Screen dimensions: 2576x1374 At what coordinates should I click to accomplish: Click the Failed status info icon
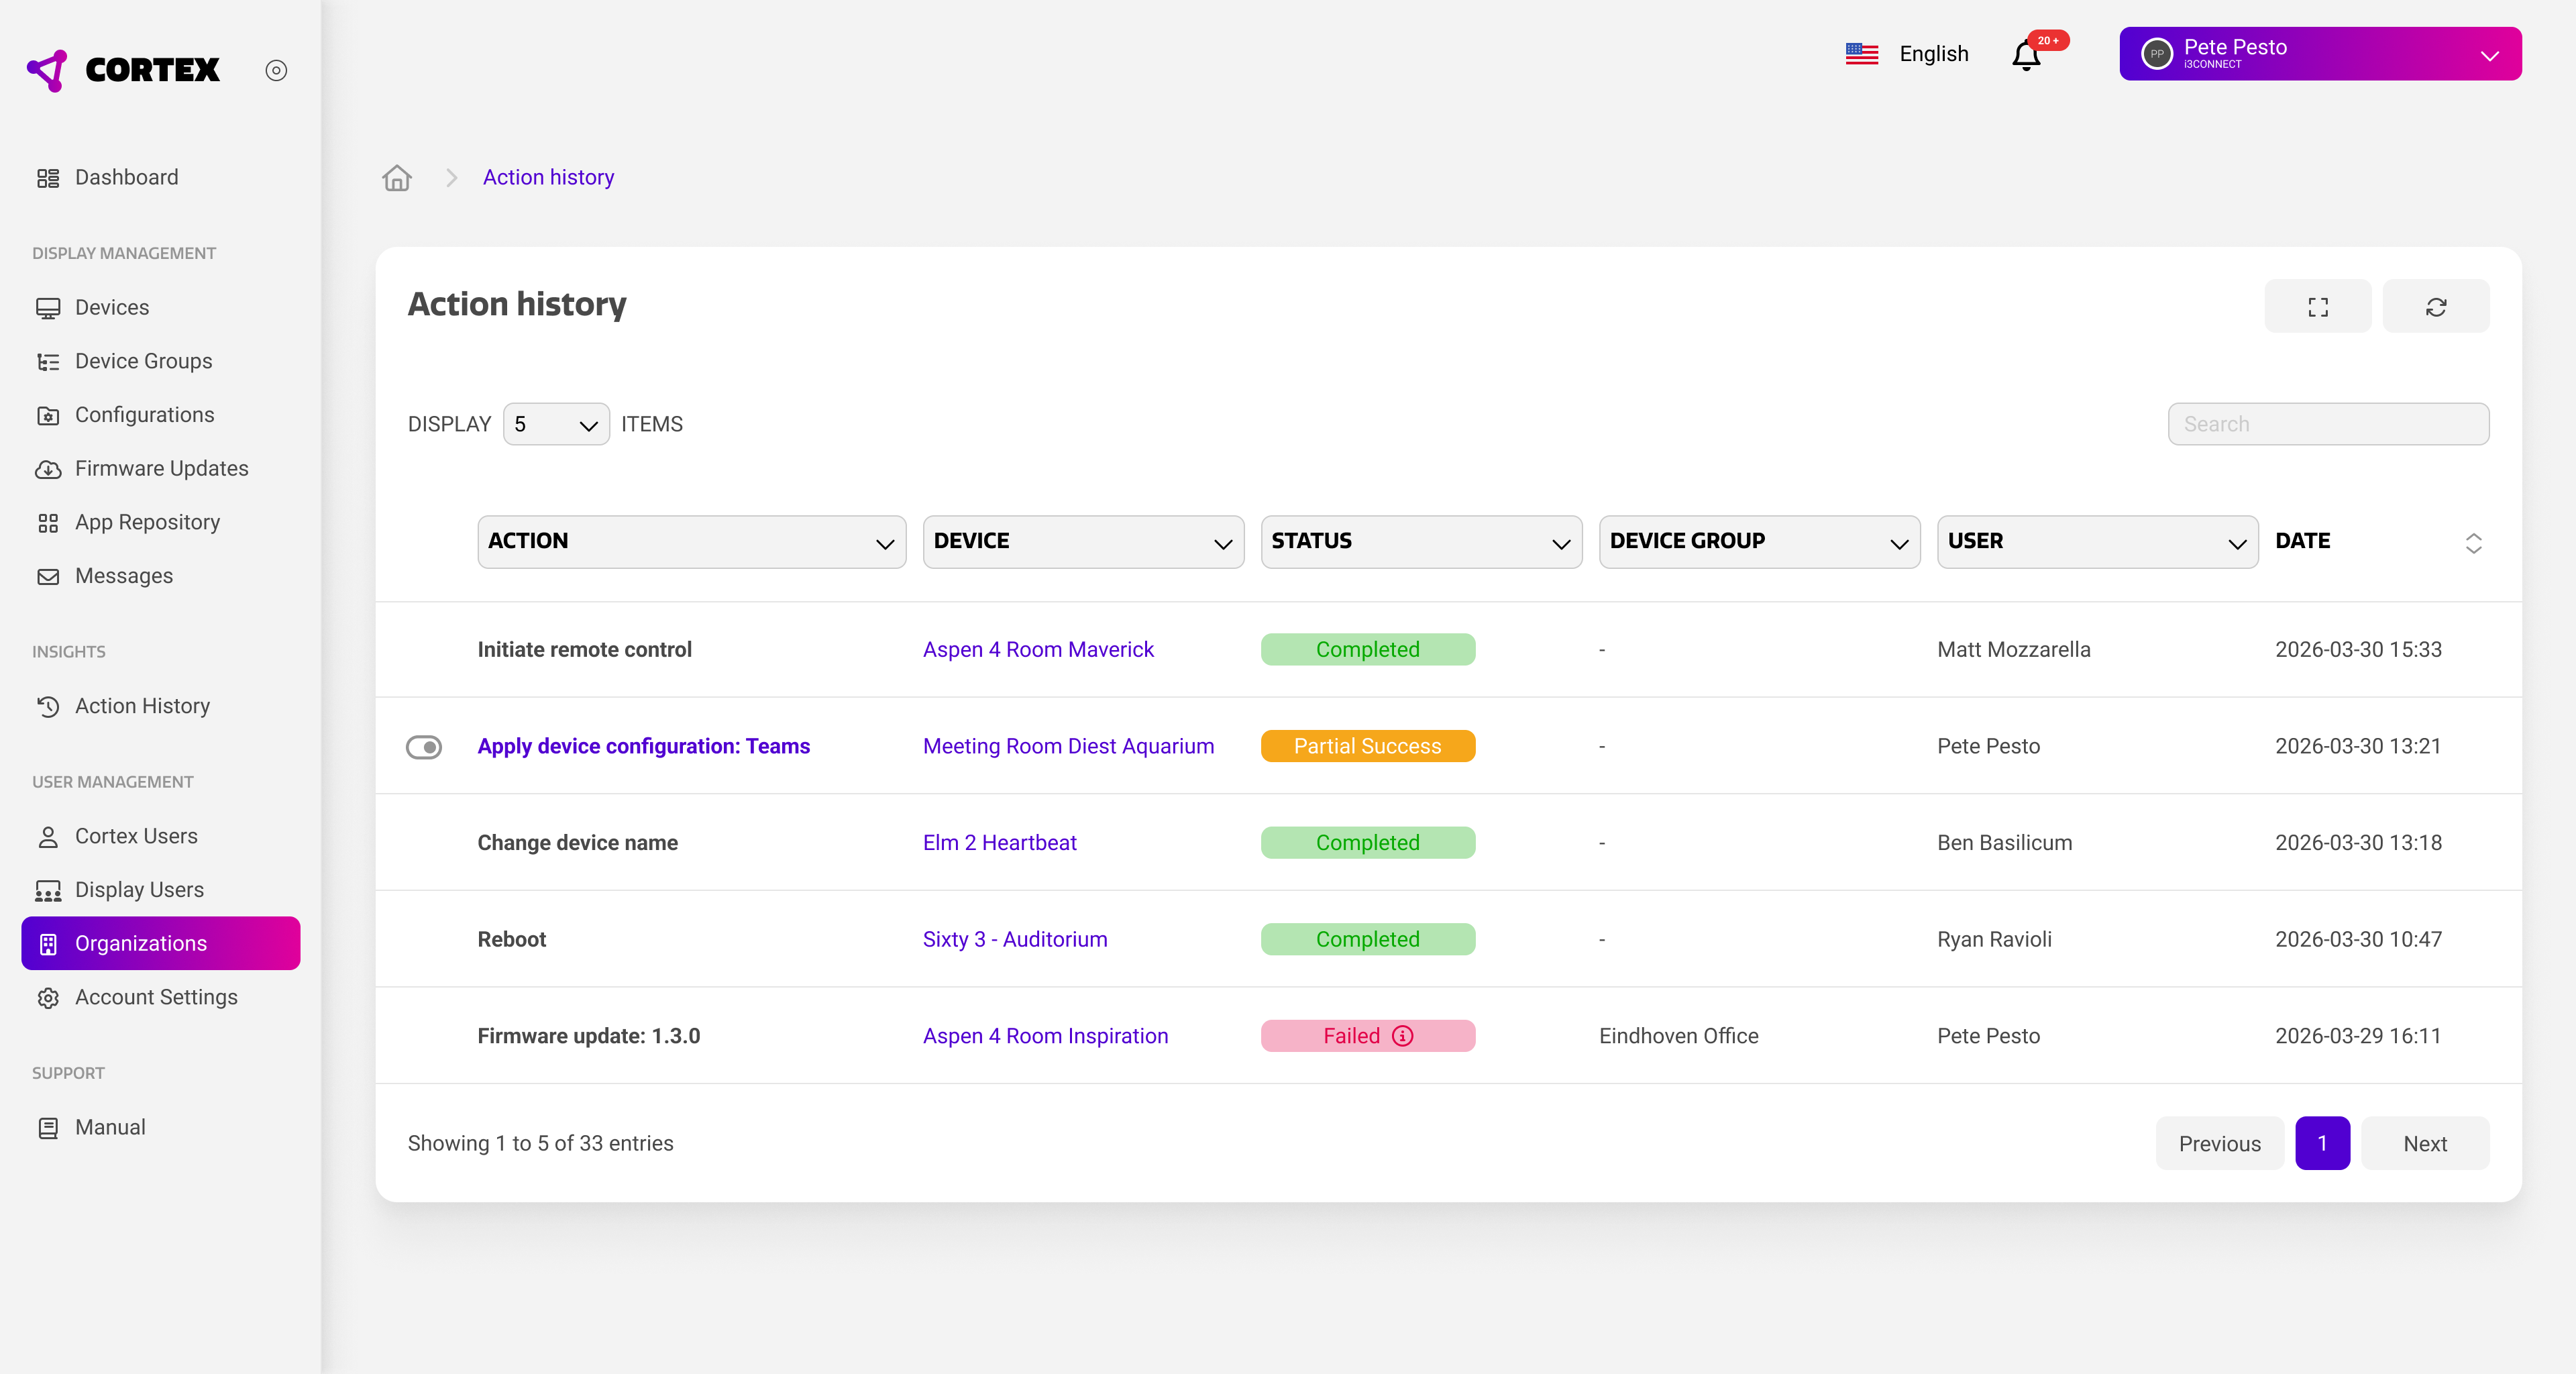point(1403,1036)
